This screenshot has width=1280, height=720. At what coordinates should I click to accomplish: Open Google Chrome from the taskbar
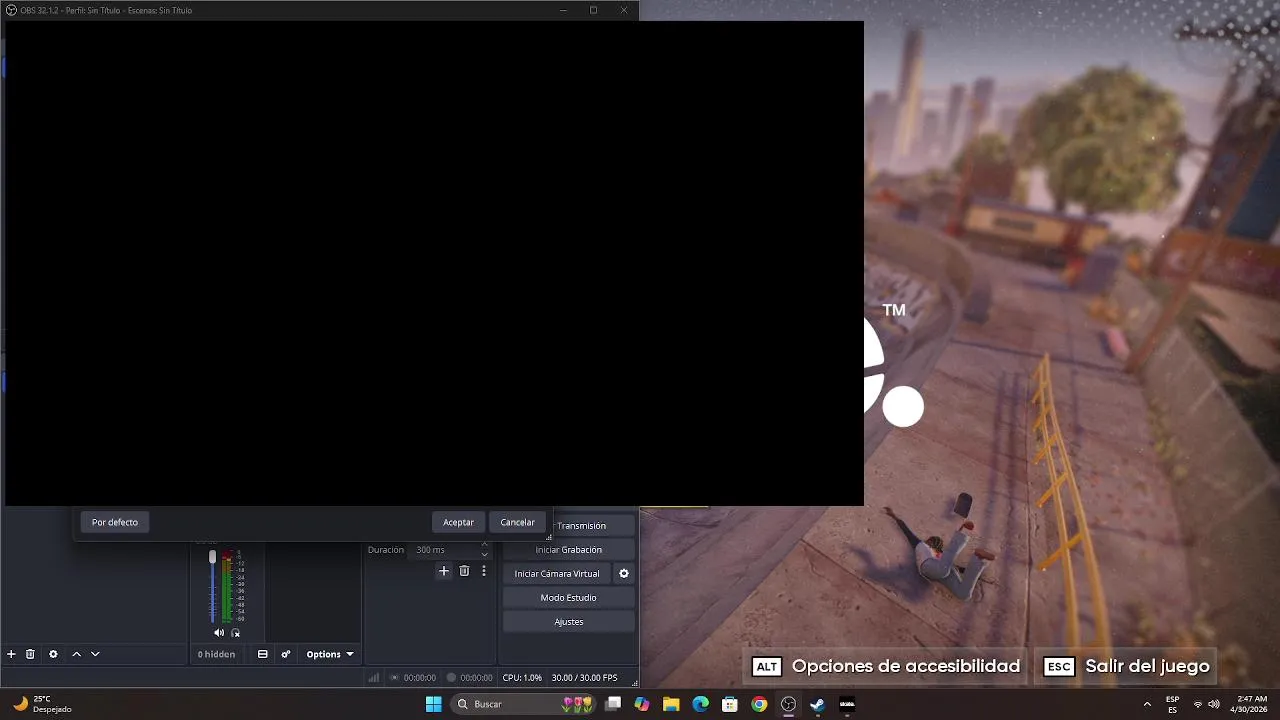point(759,704)
